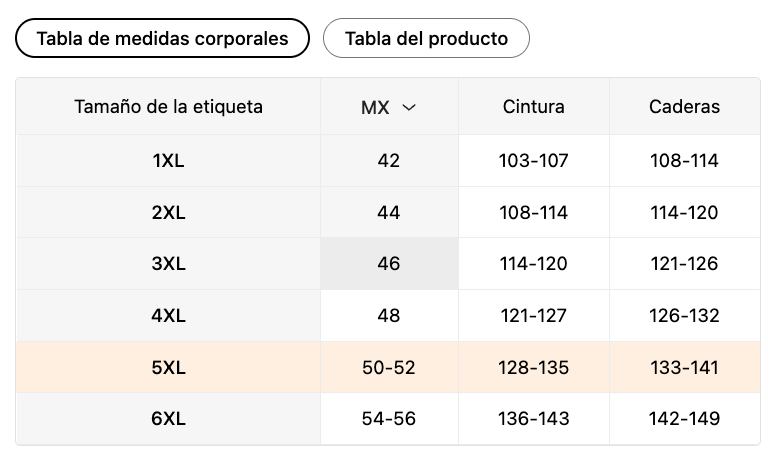Click the highlighted MX size 46 cell
The width and height of the screenshot is (784, 462).
tap(389, 264)
